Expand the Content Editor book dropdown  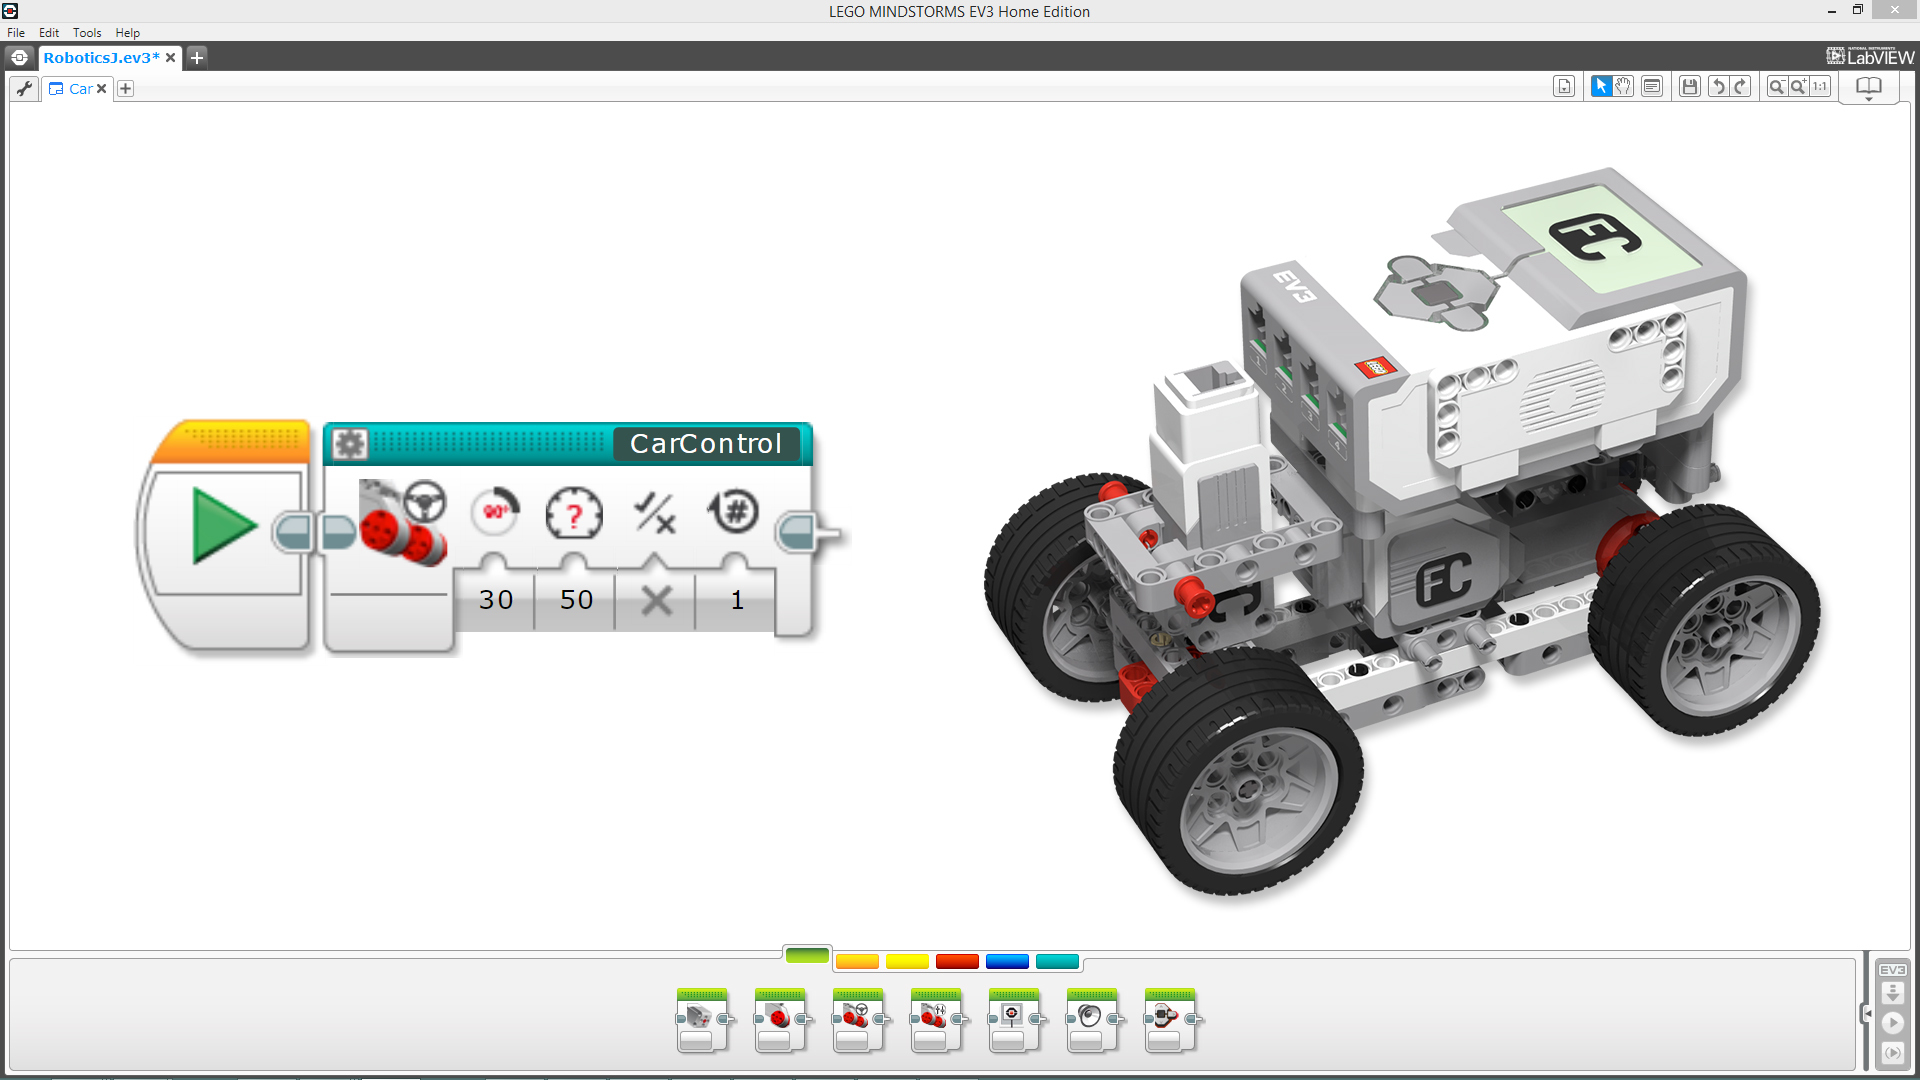(1869, 99)
